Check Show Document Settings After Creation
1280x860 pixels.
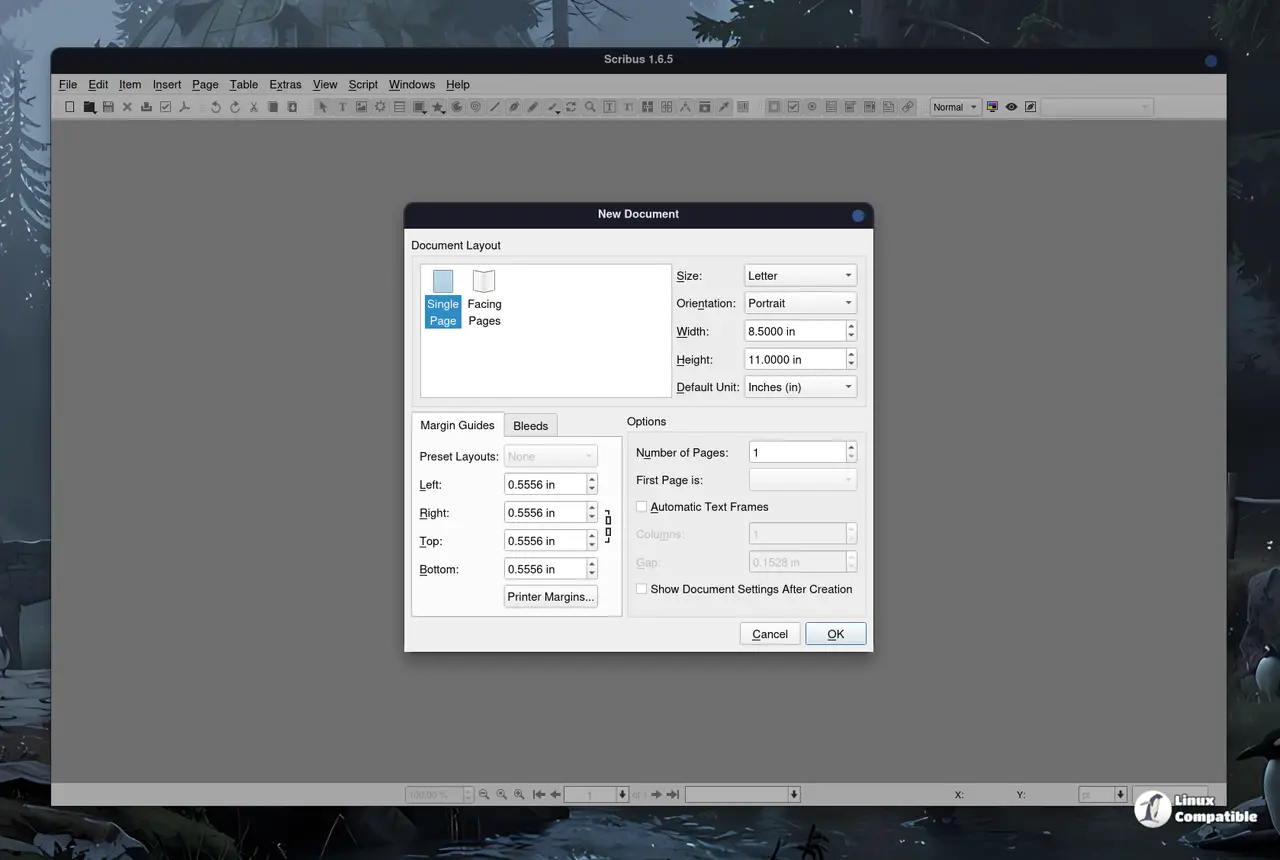tap(642, 589)
